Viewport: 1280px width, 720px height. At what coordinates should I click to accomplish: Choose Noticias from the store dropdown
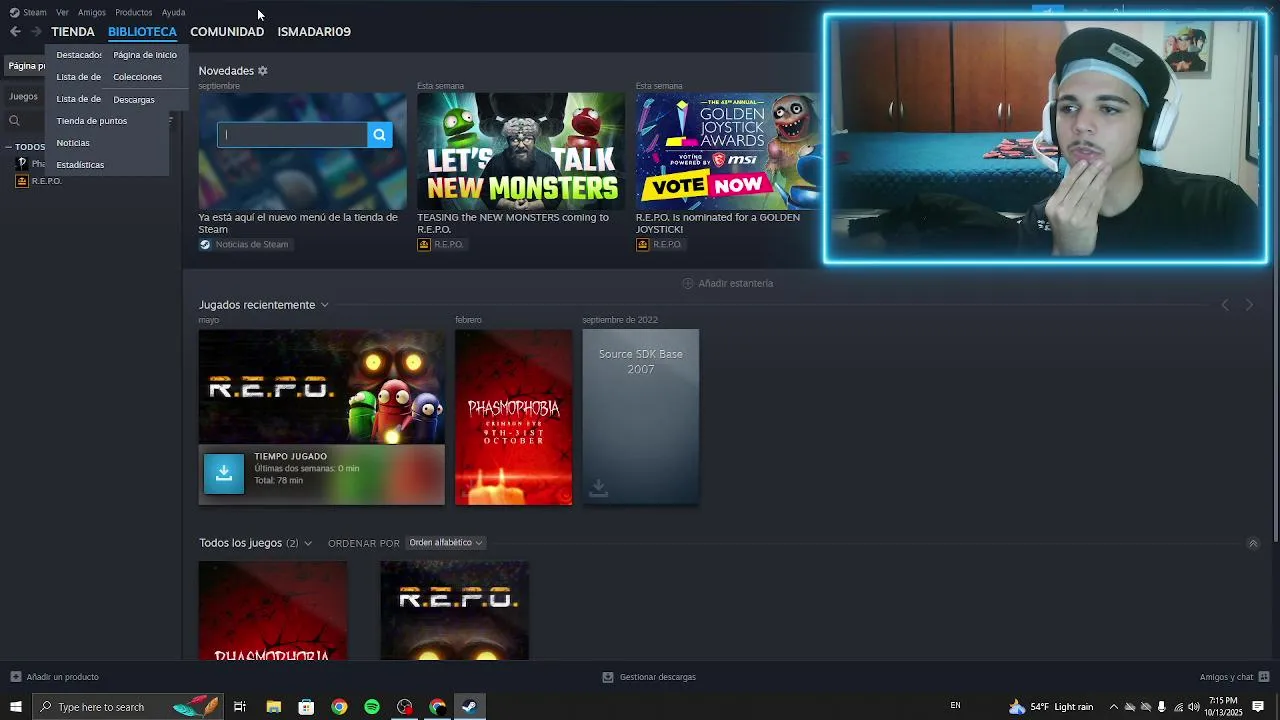[x=73, y=143]
